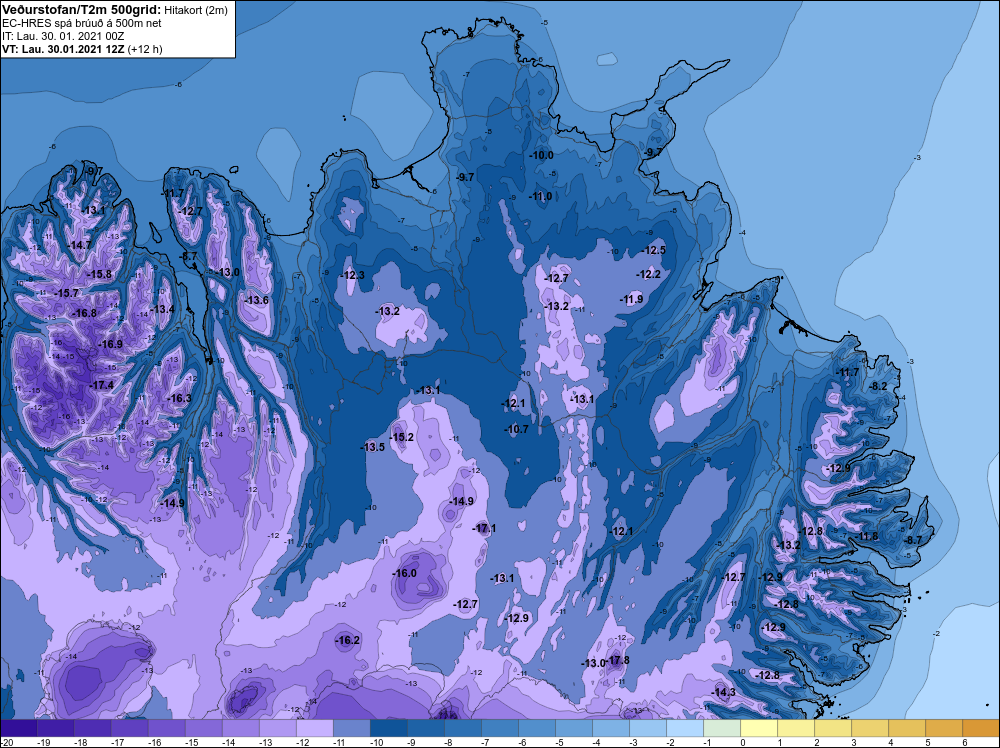Click the title text 'Veðurstofan/T2m 500grid:'
This screenshot has height=748, width=1000.
coord(80,10)
